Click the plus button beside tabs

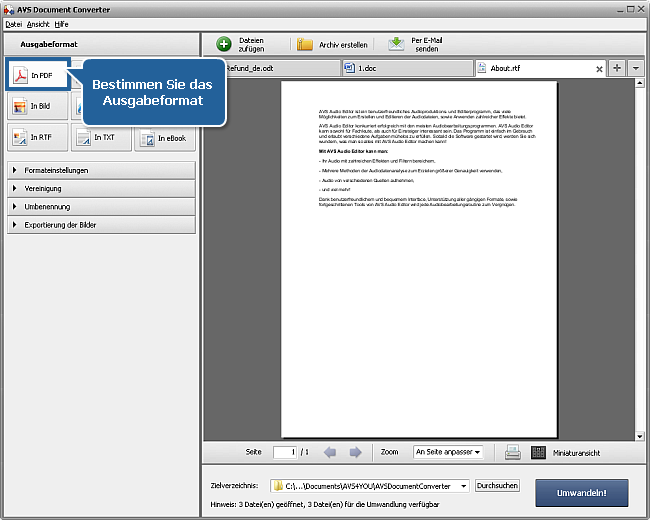click(x=617, y=68)
